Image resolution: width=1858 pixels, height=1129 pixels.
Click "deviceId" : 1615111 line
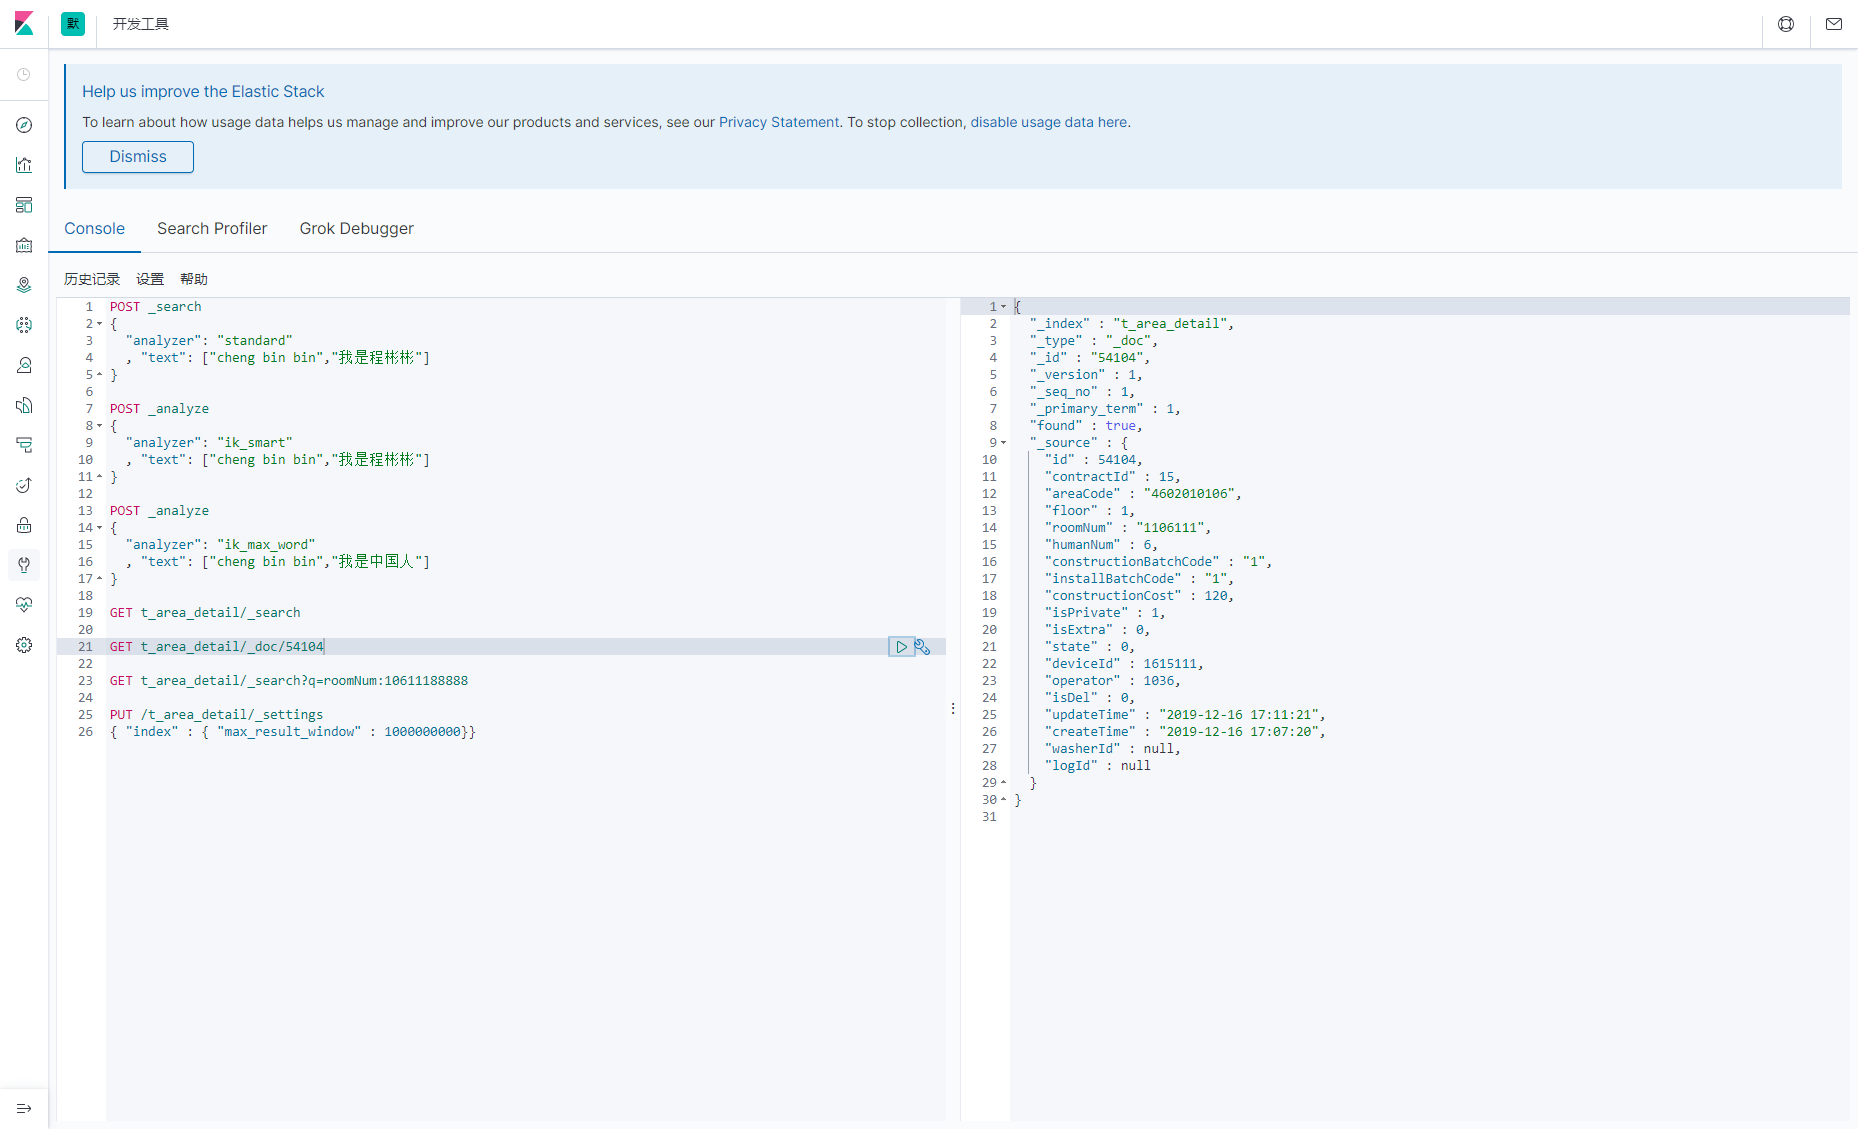[1124, 664]
